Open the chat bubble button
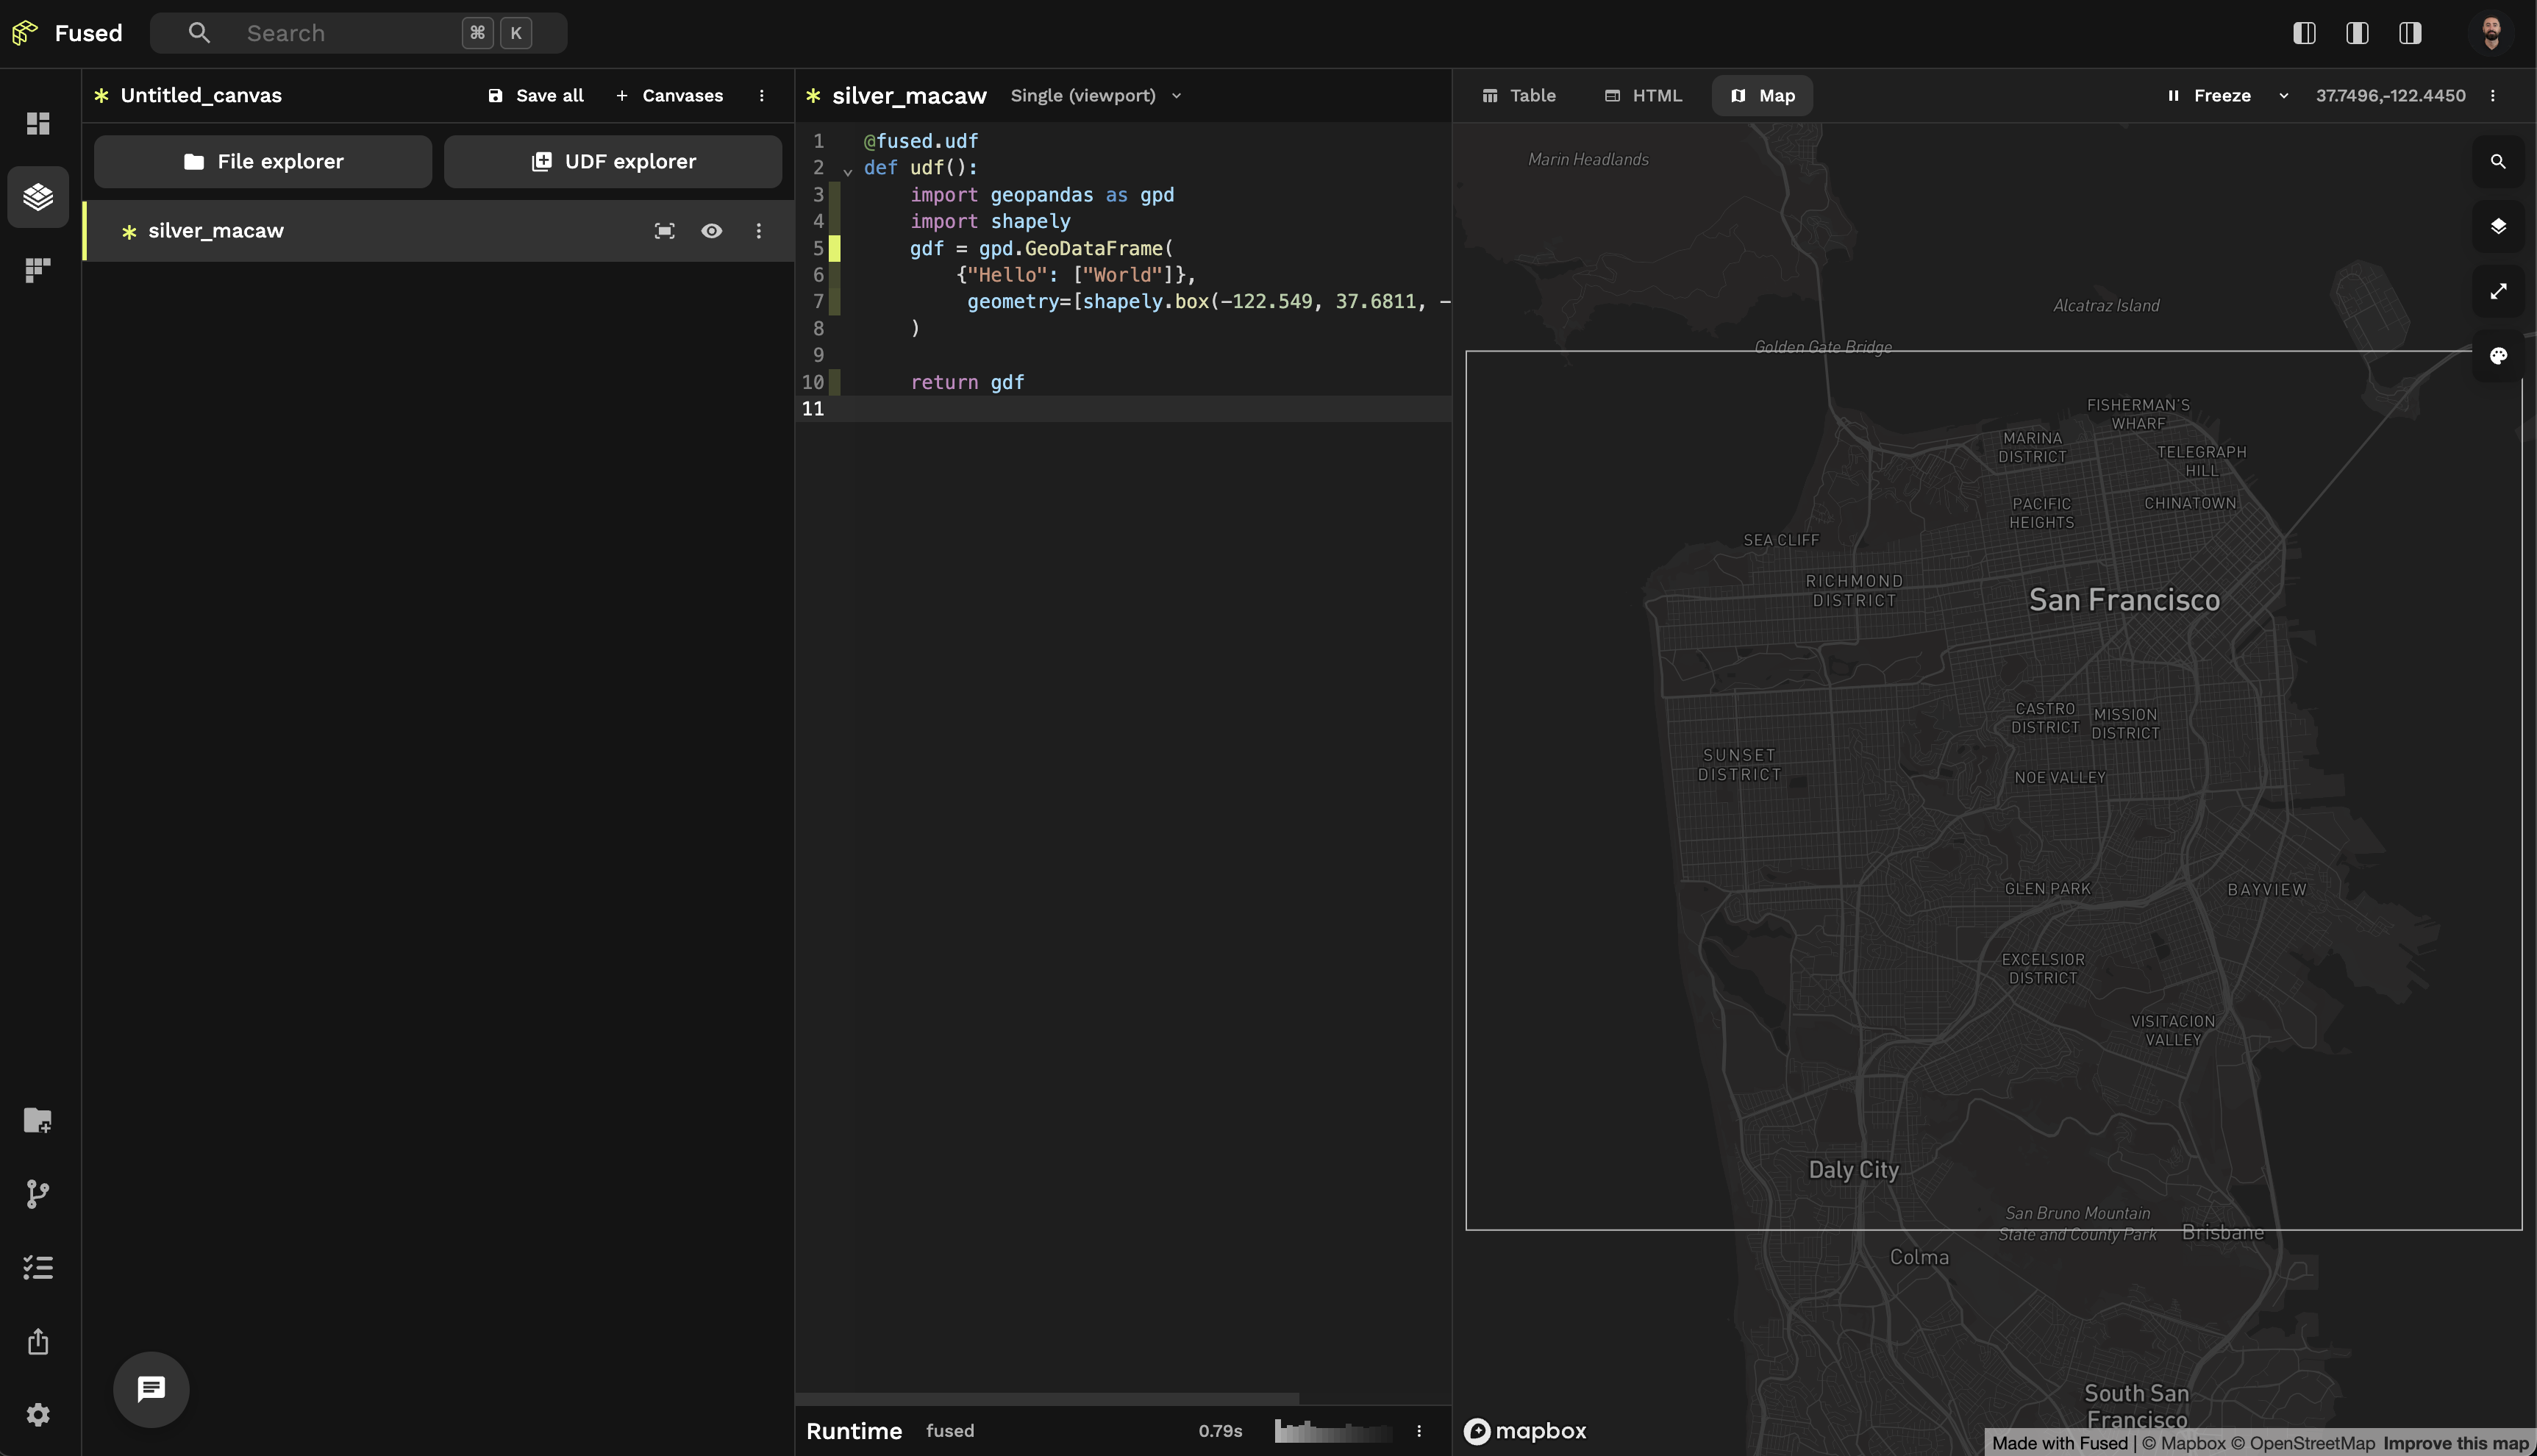The height and width of the screenshot is (1456, 2537). pos(151,1388)
